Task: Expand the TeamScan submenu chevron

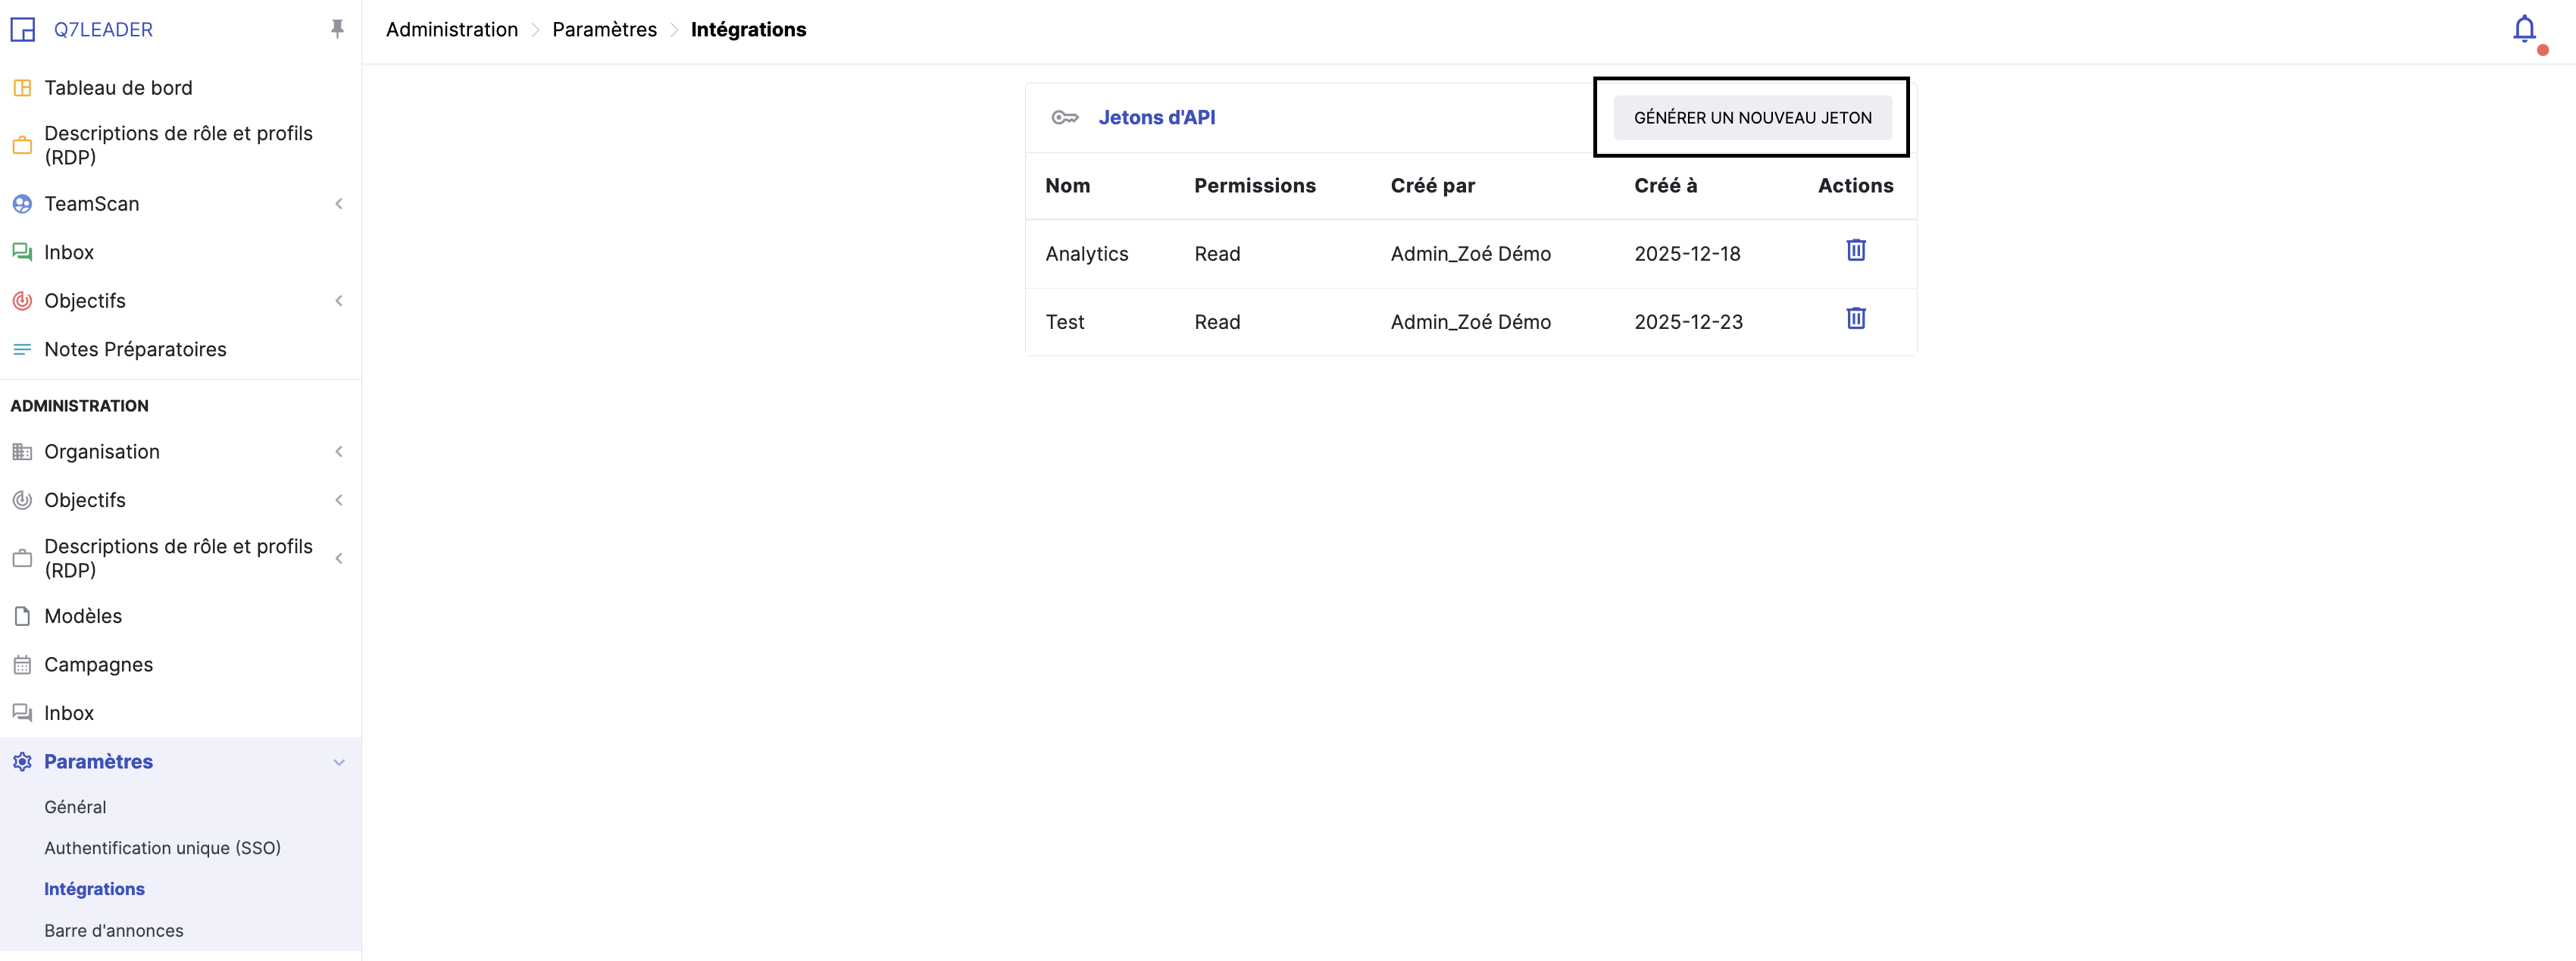Action: pyautogui.click(x=339, y=204)
